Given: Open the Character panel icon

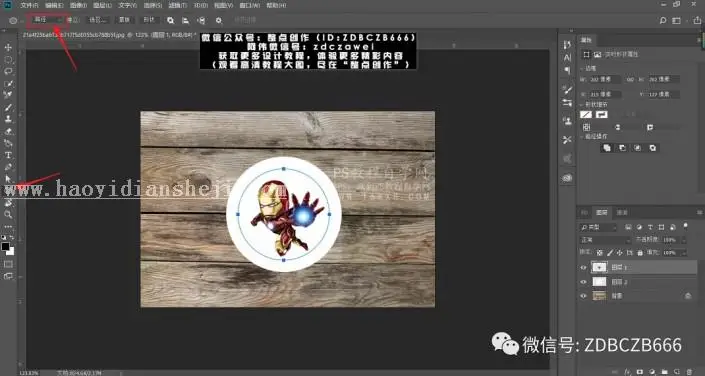Looking at the screenshot, I should 567,57.
